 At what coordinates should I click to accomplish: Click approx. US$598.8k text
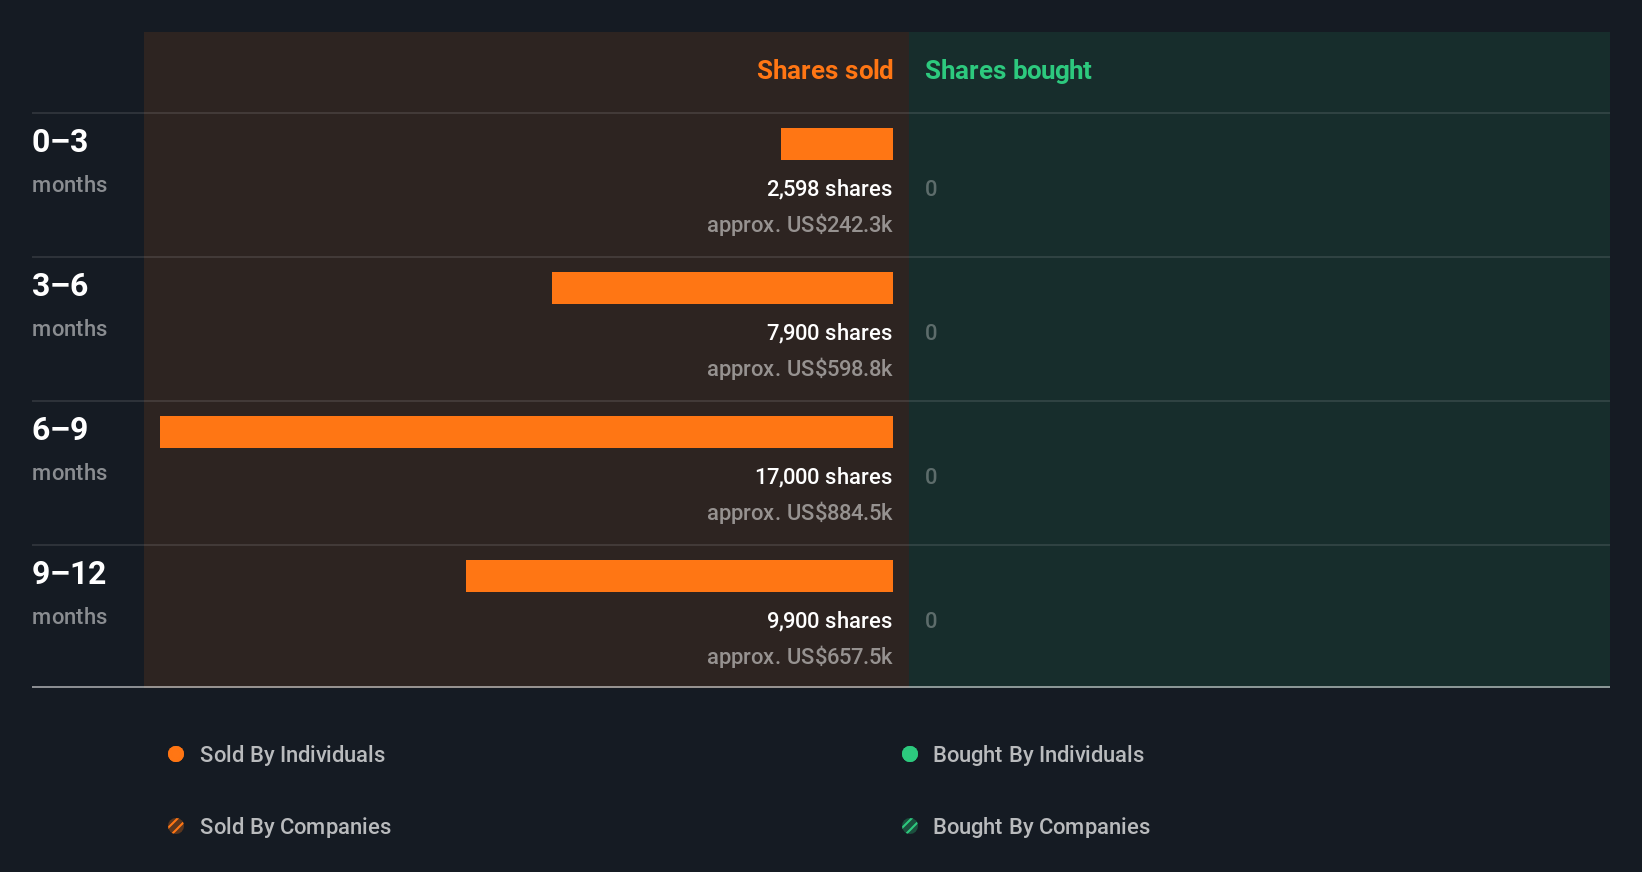pyautogui.click(x=799, y=368)
